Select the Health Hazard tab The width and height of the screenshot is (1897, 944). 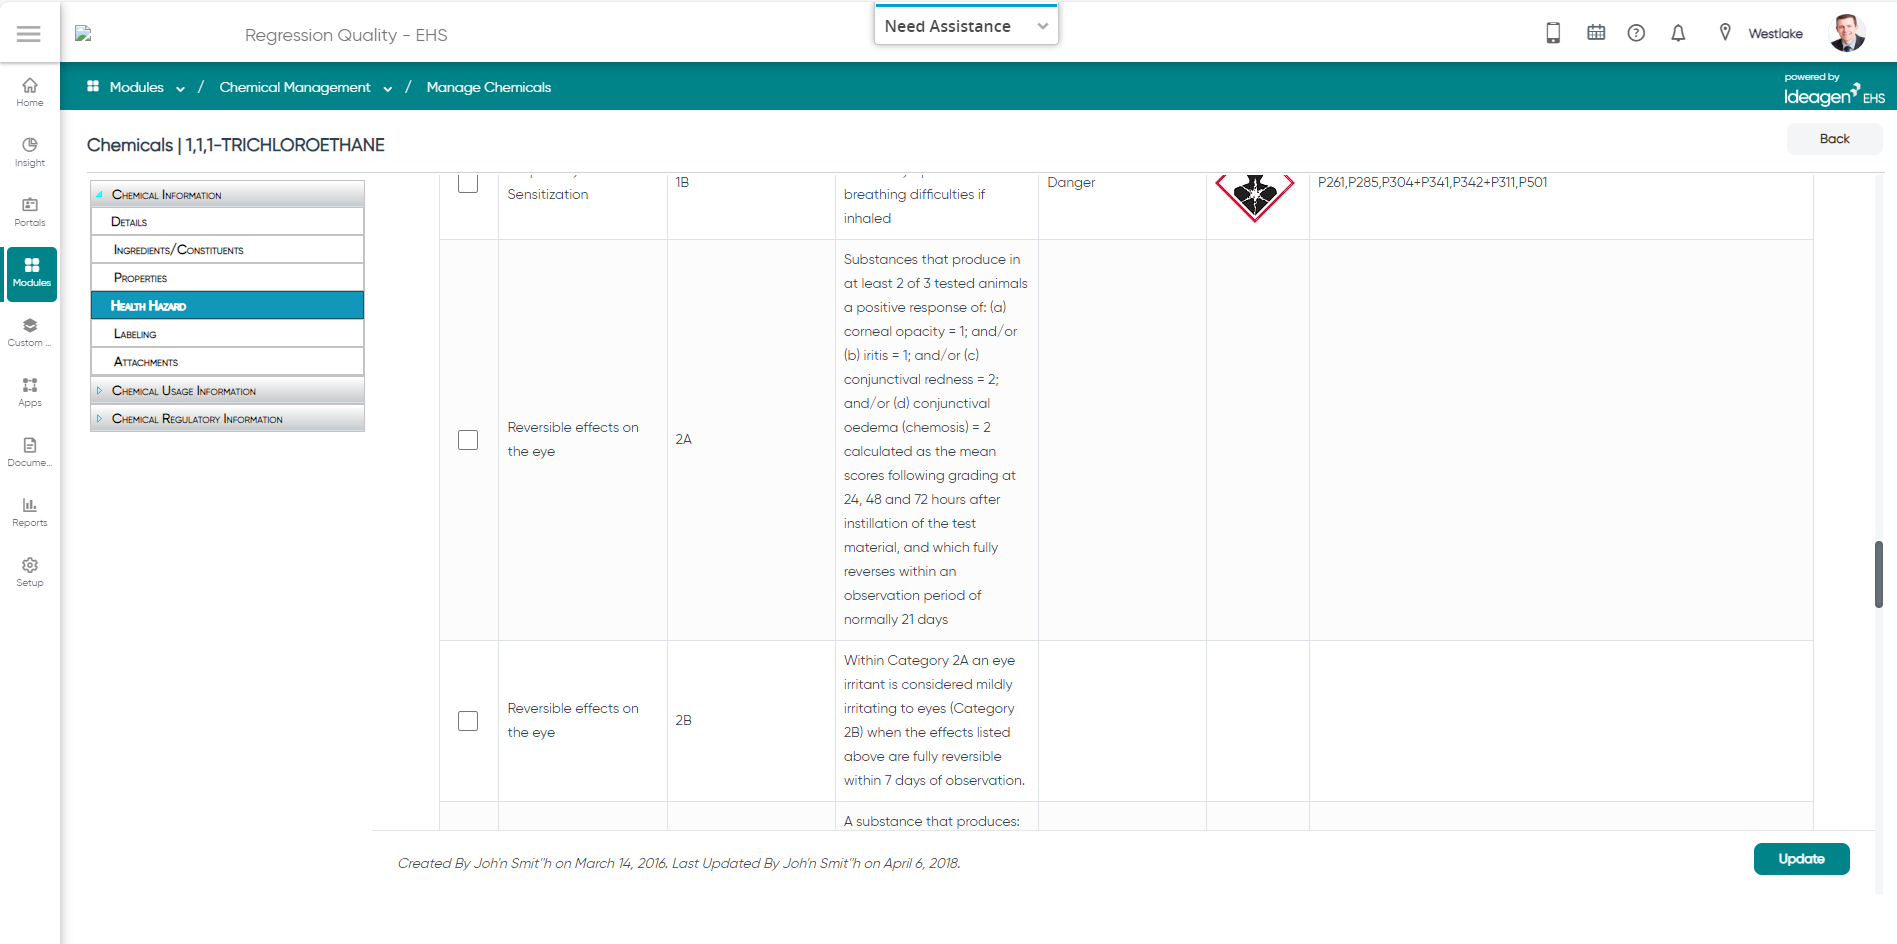[x=227, y=305]
